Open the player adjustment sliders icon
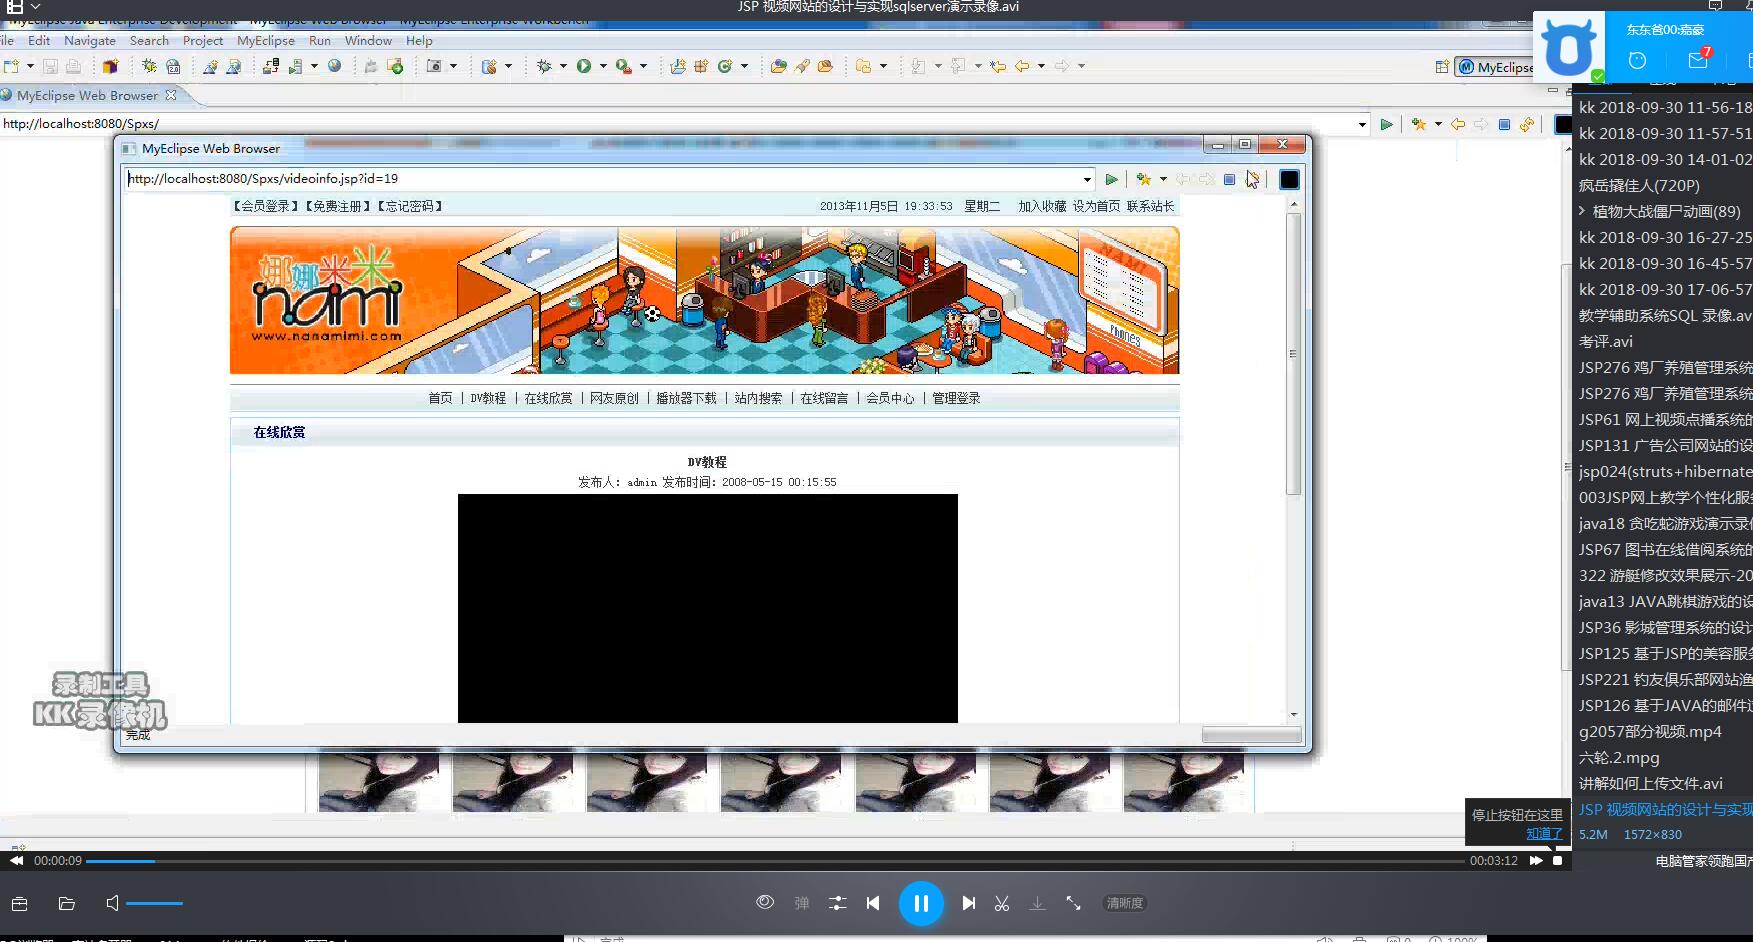 [838, 903]
